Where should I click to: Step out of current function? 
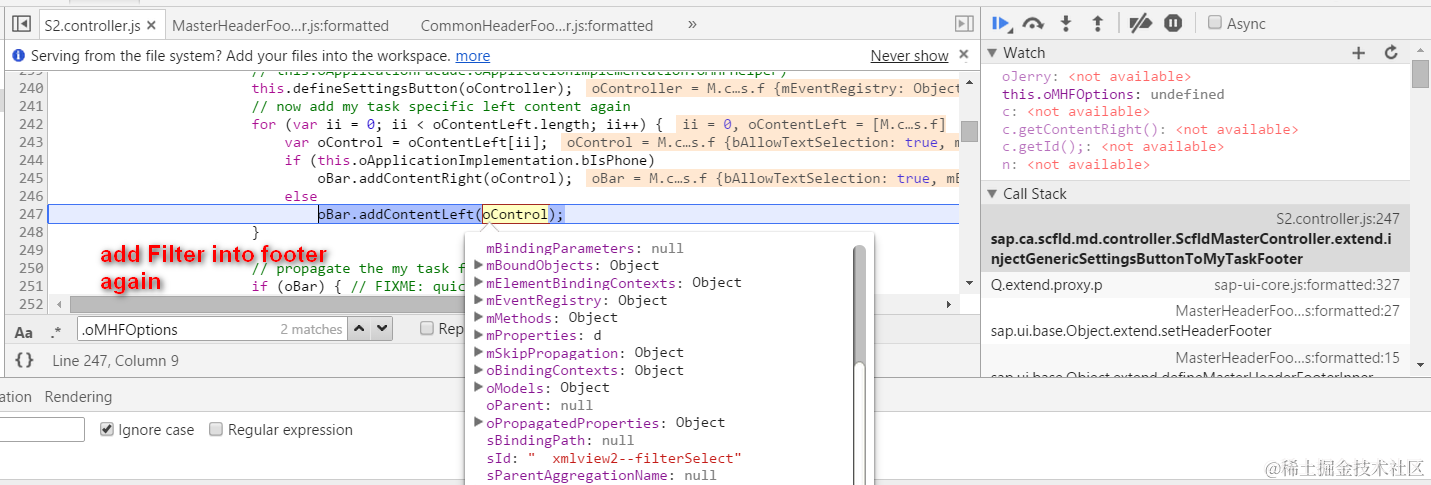(x=1097, y=23)
